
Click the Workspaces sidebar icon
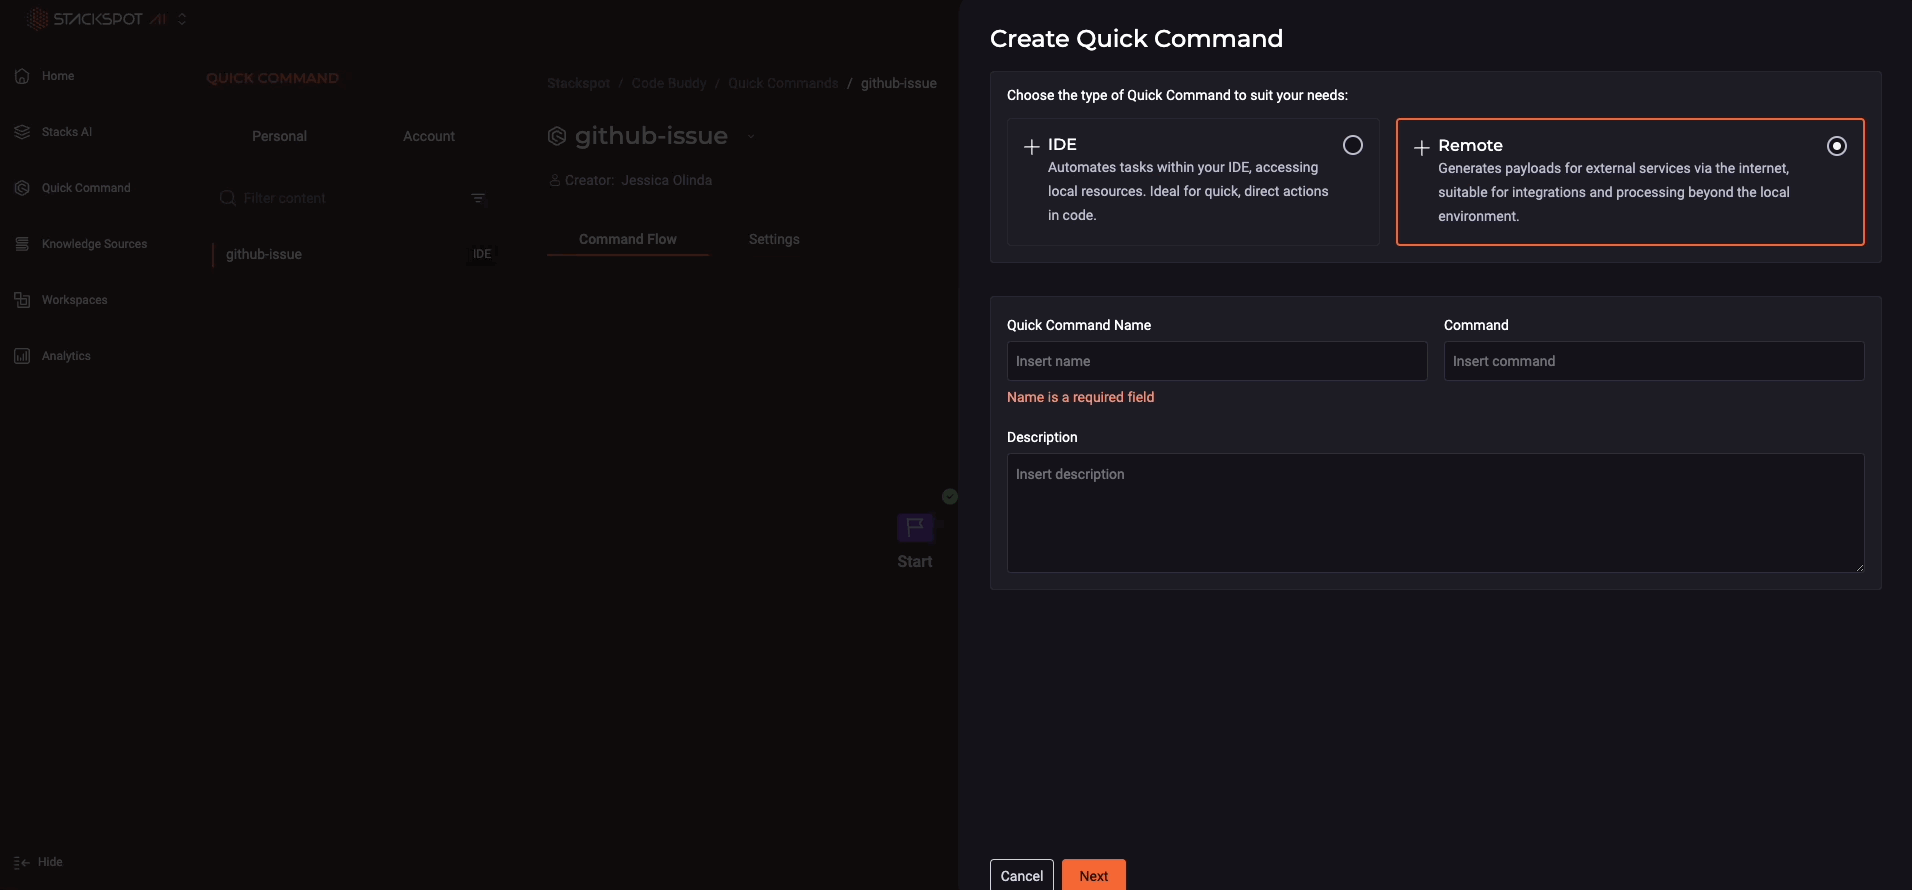click(22, 300)
